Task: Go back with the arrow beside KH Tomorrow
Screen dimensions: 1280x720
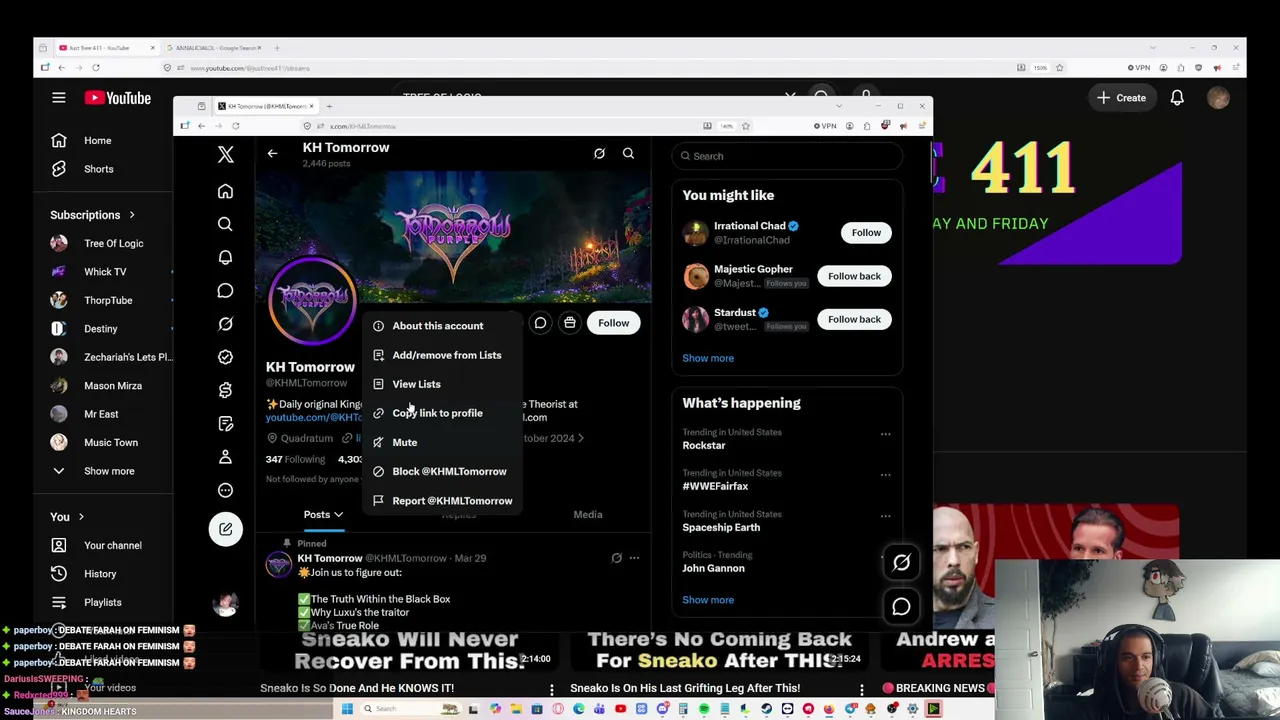Action: coord(272,153)
